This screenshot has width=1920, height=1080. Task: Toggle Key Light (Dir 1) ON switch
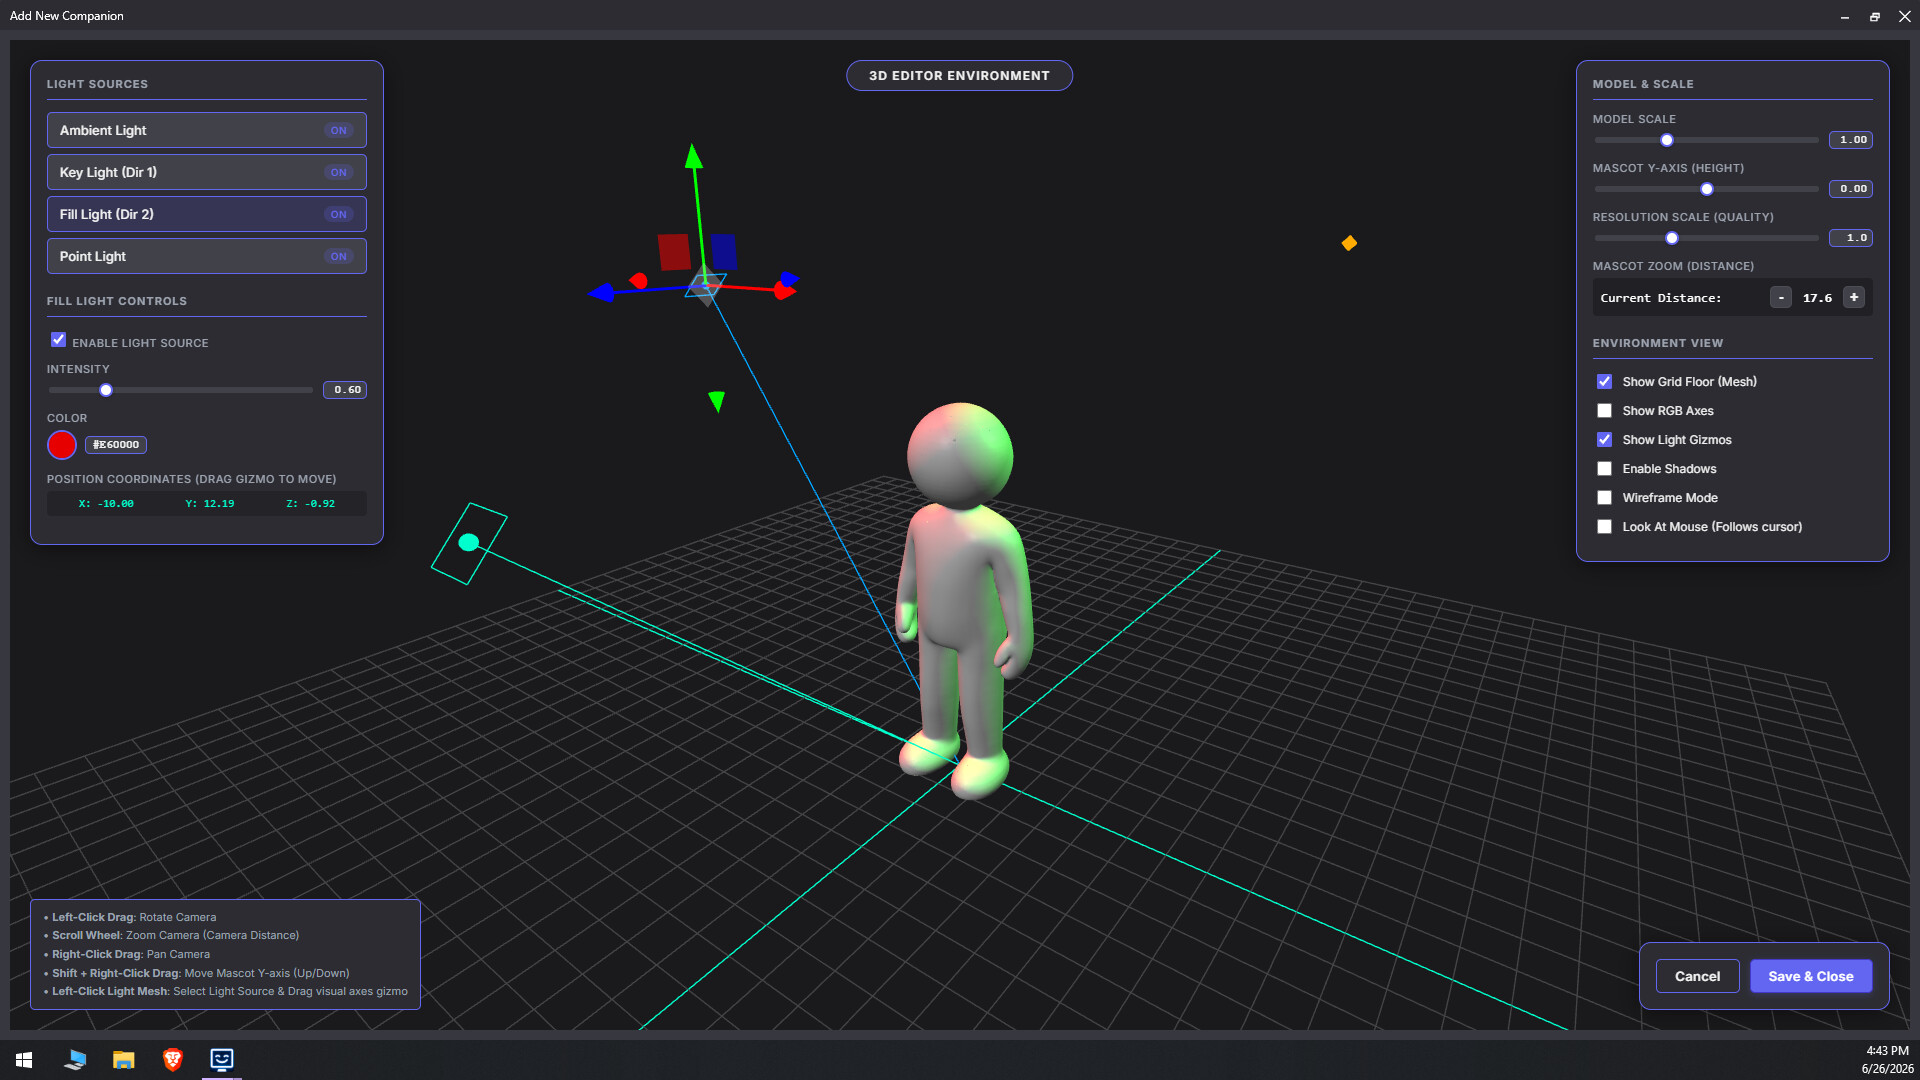pos(339,173)
